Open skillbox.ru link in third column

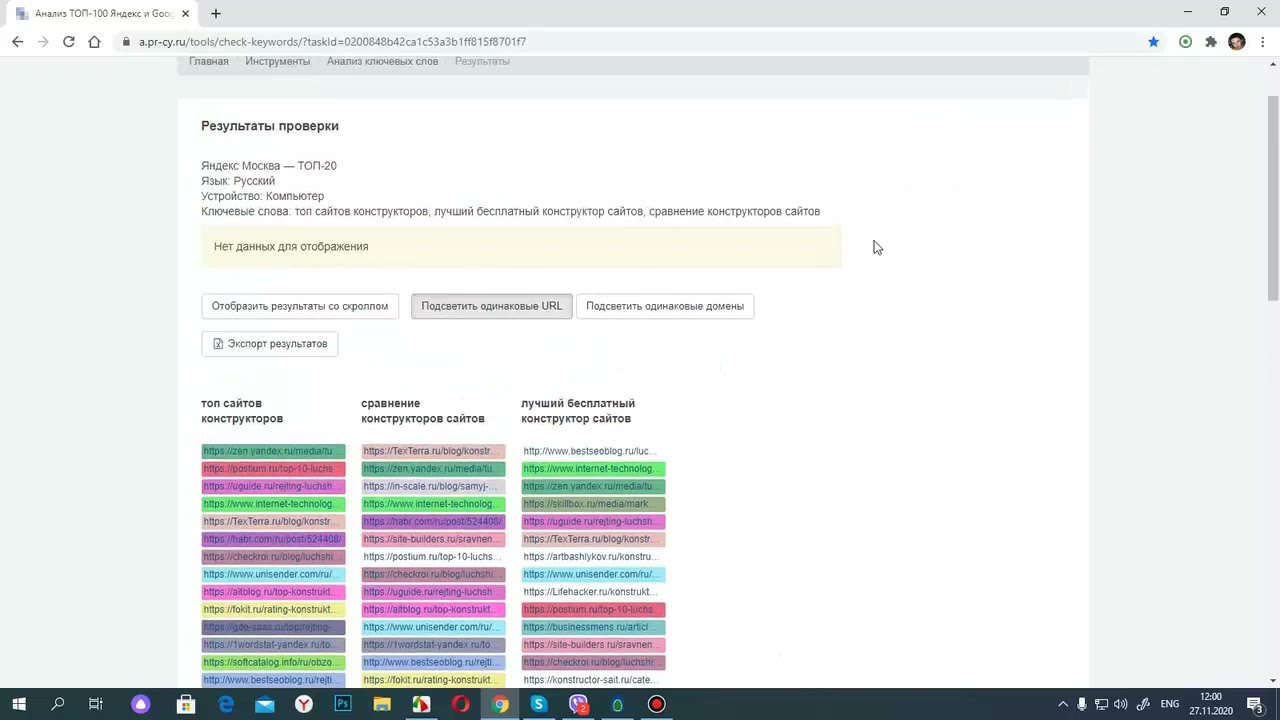[593, 504]
